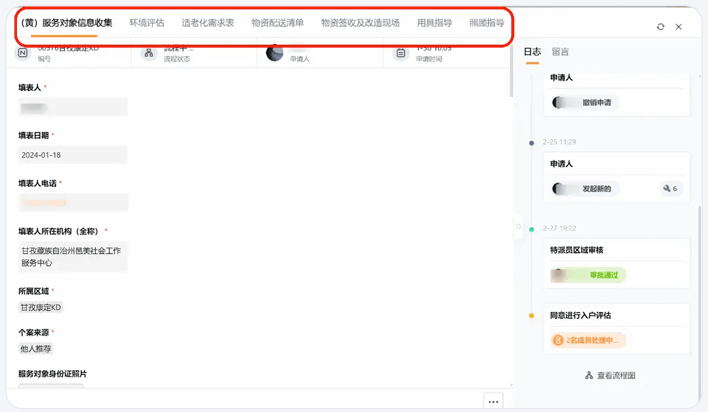Click the 查看流程图 link
Viewport: 708px width, 412px height.
616,376
